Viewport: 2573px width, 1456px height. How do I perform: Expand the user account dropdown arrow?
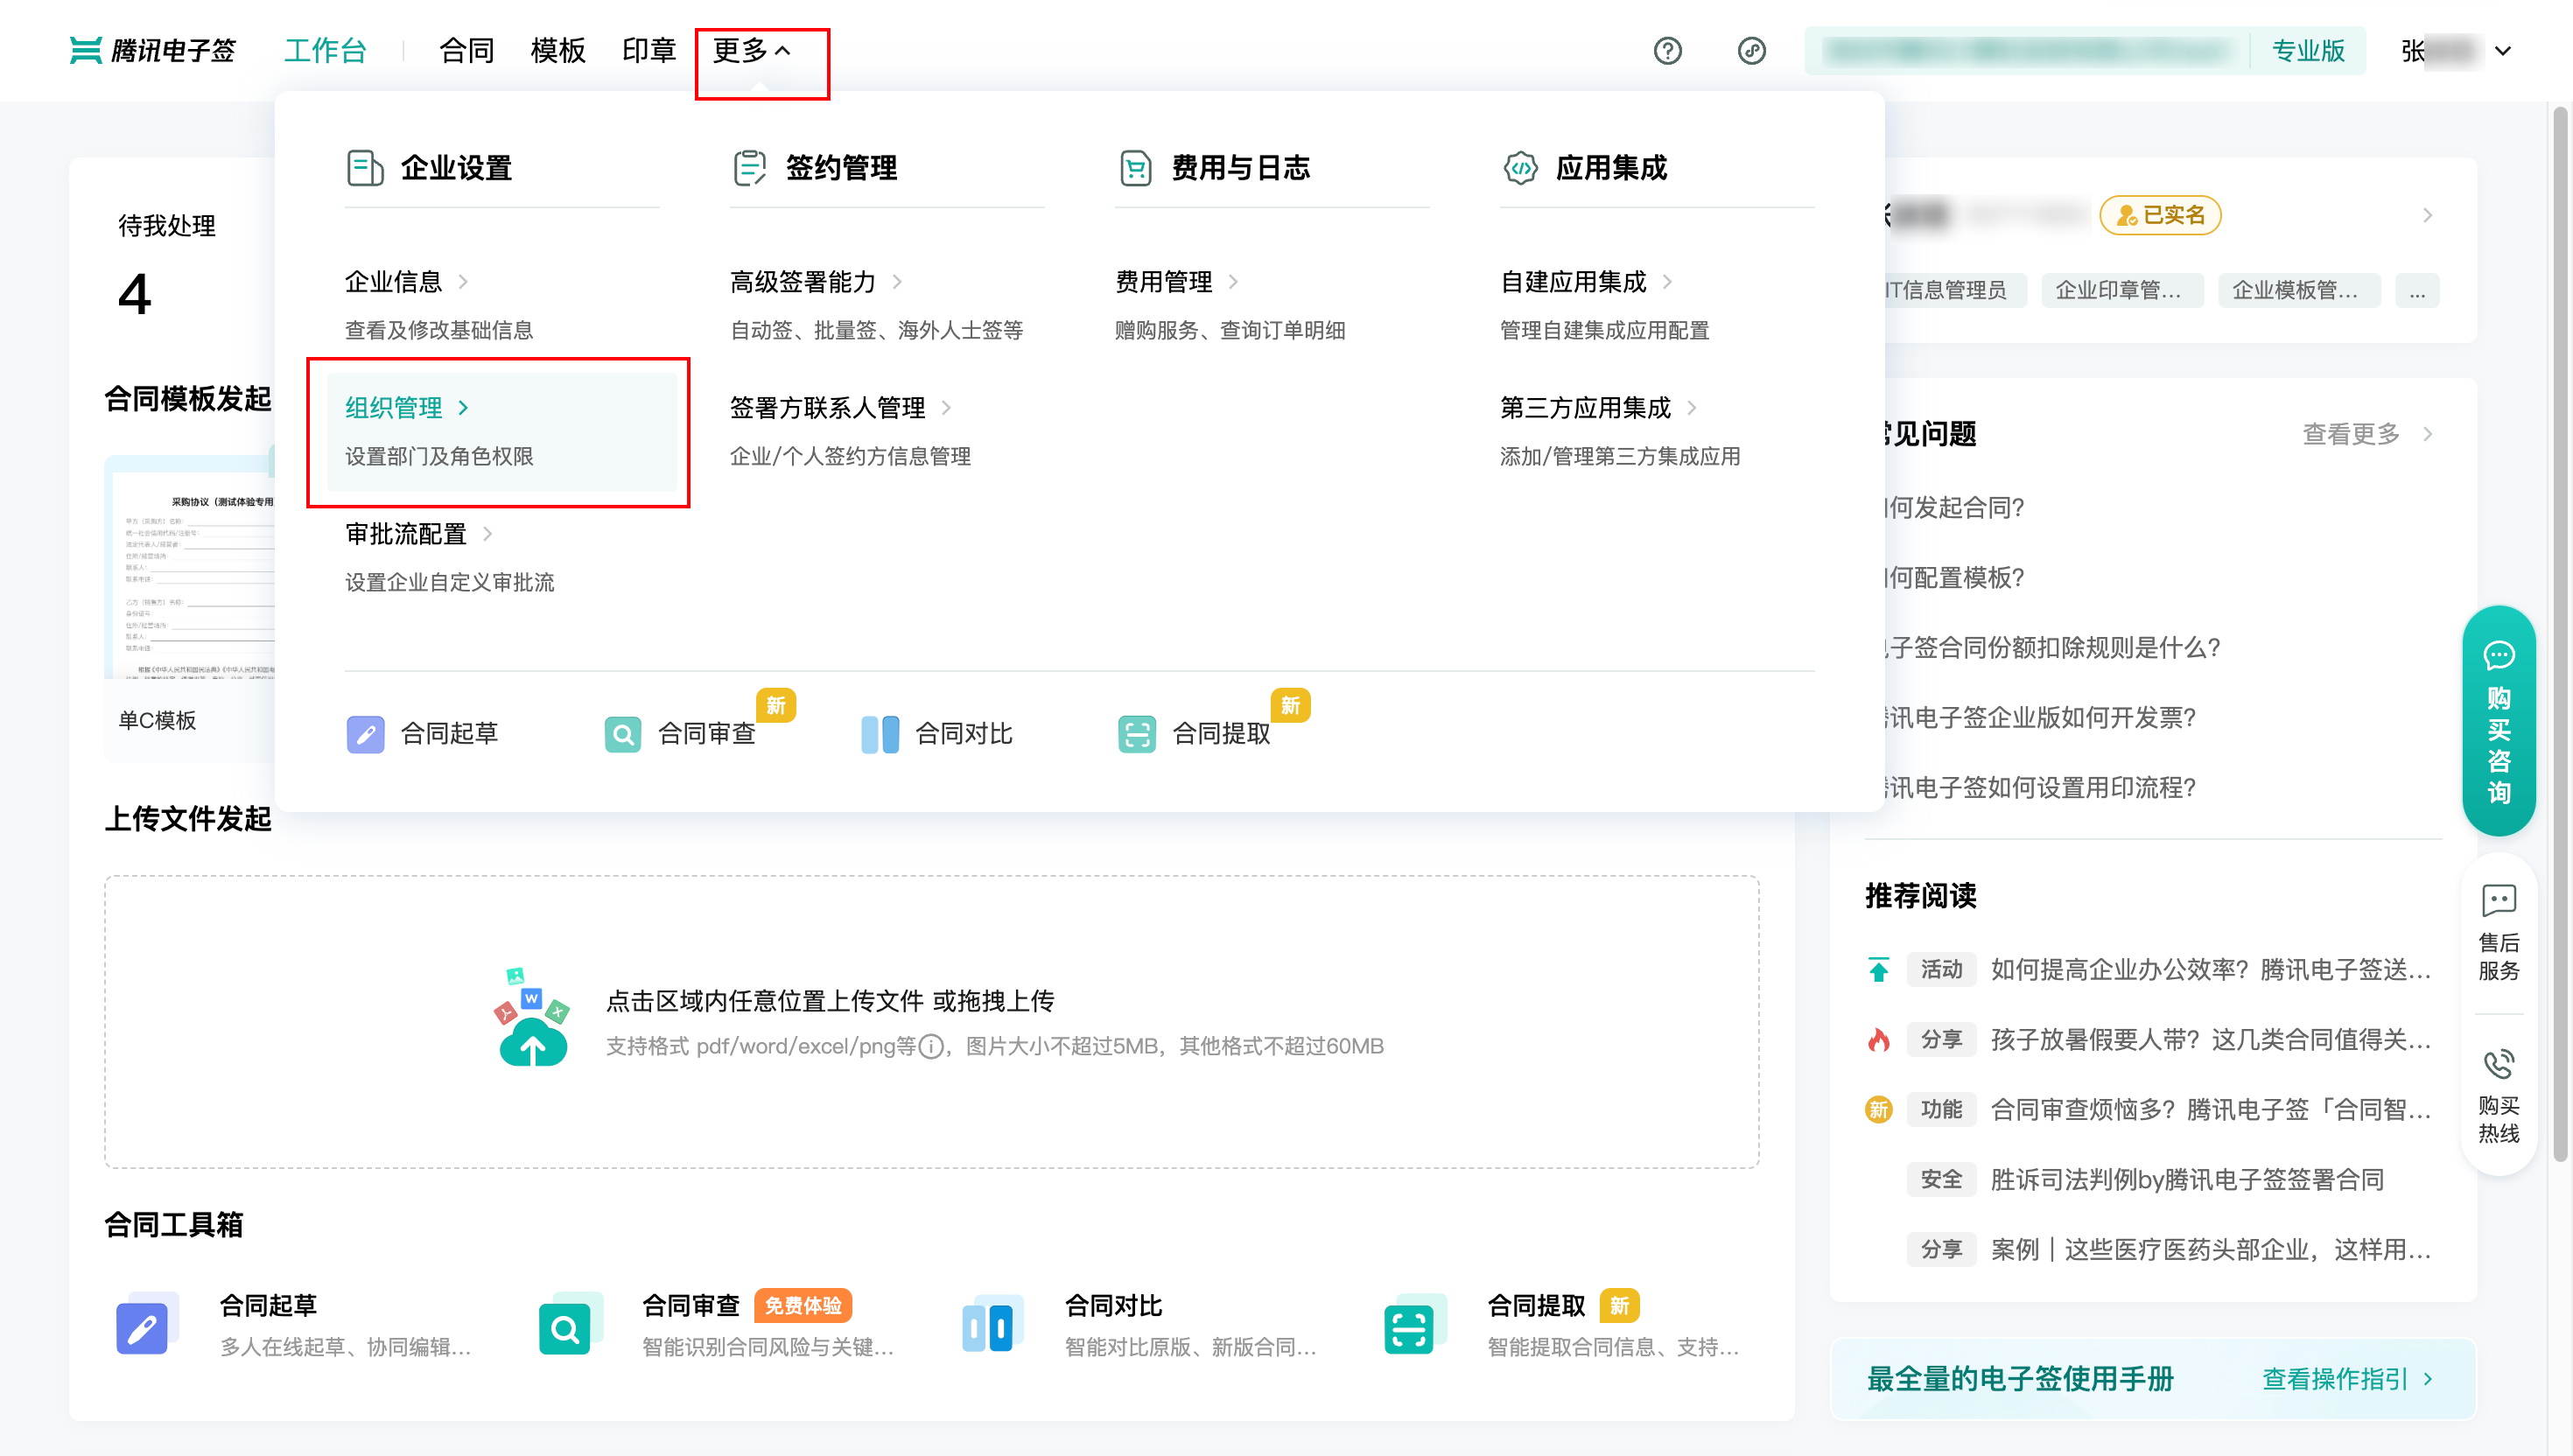pyautogui.click(x=2502, y=50)
